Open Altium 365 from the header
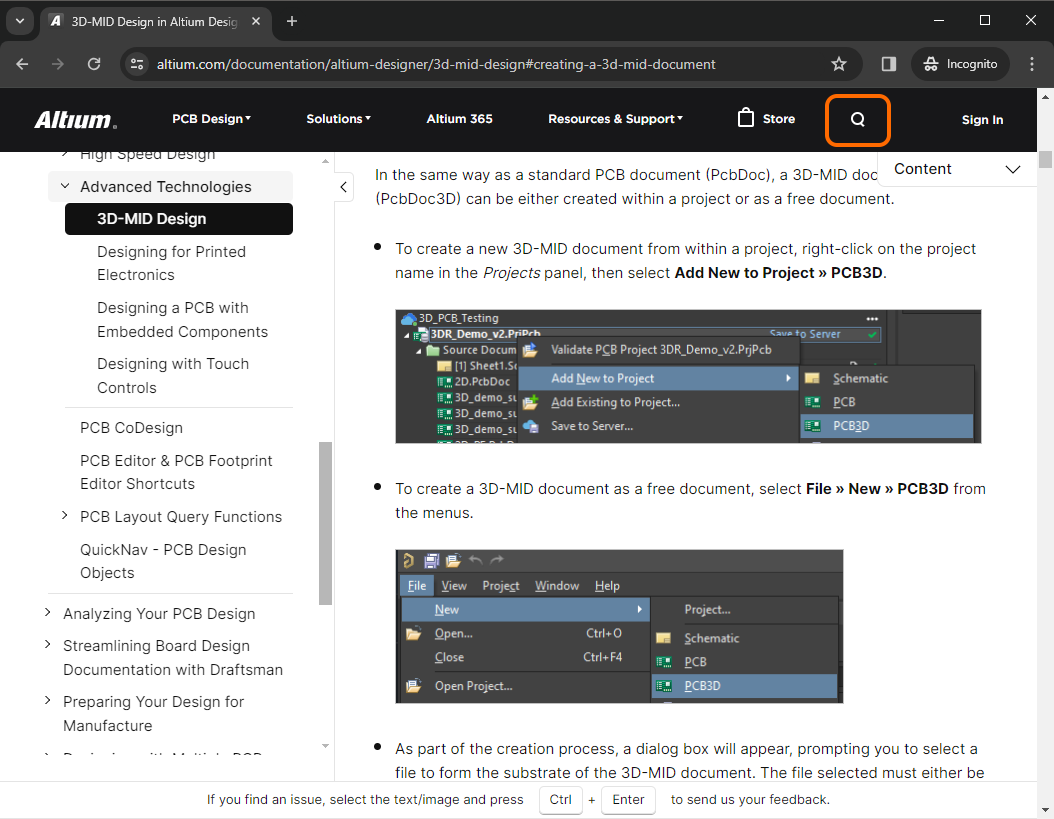The width and height of the screenshot is (1054, 819). [460, 119]
